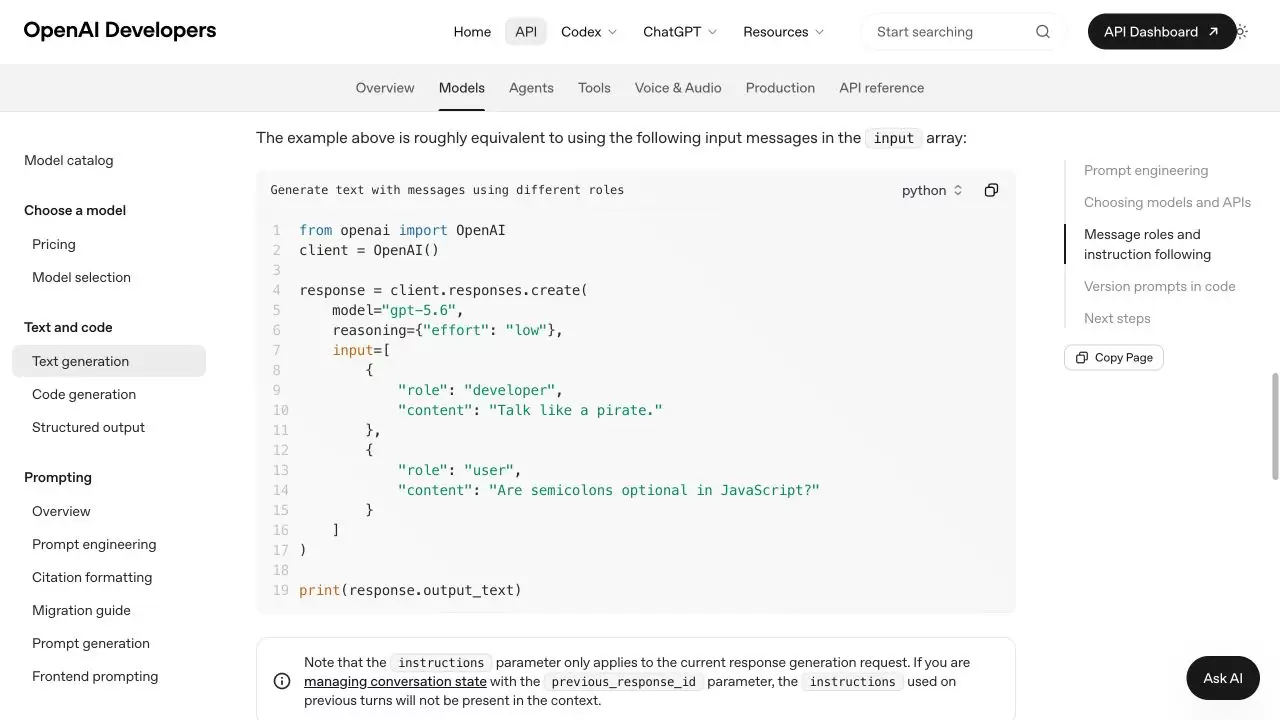This screenshot has height=720, width=1280.
Task: Click the info icon in the note
Action: [282, 681]
